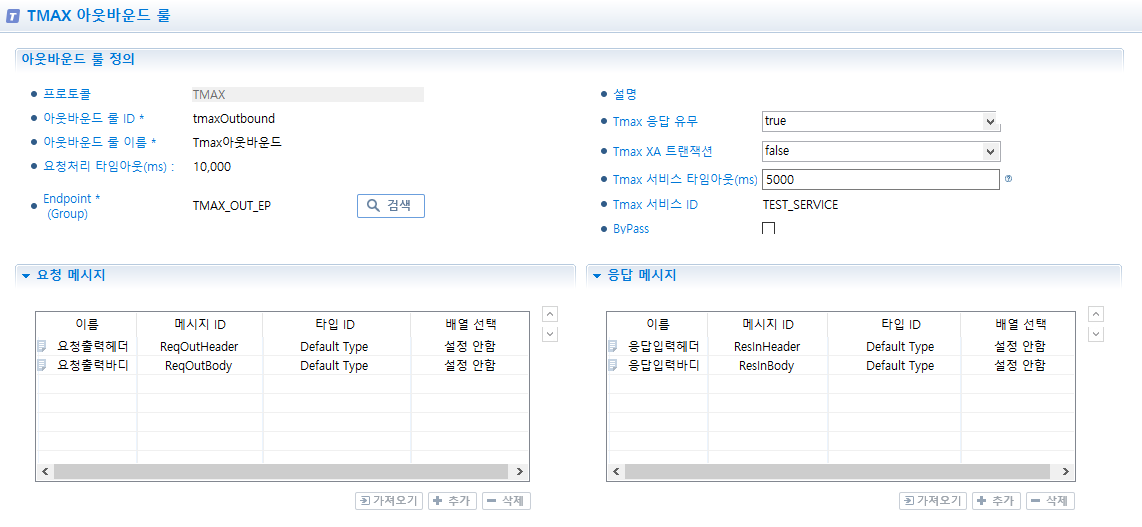
Task: Click 삭제 button under response messages
Action: click(1049, 501)
